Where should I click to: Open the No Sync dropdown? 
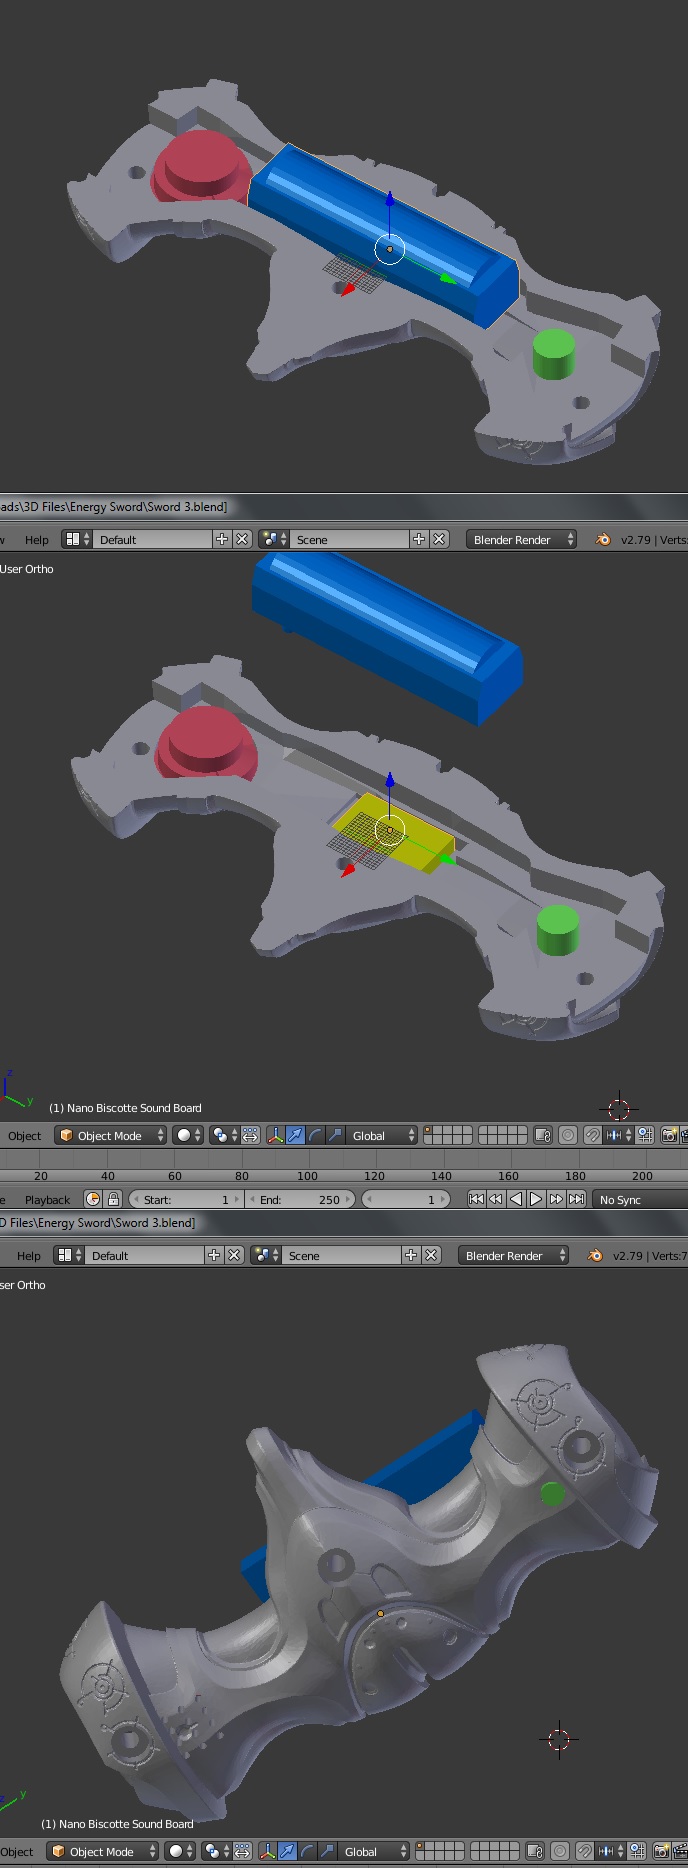click(x=640, y=1199)
